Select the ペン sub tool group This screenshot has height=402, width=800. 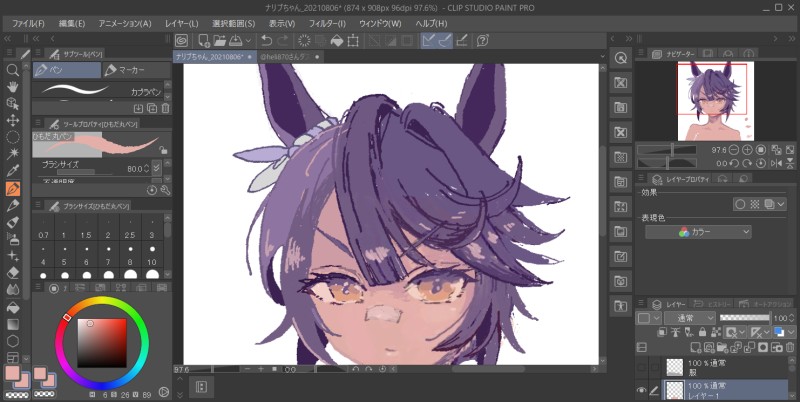coord(67,70)
